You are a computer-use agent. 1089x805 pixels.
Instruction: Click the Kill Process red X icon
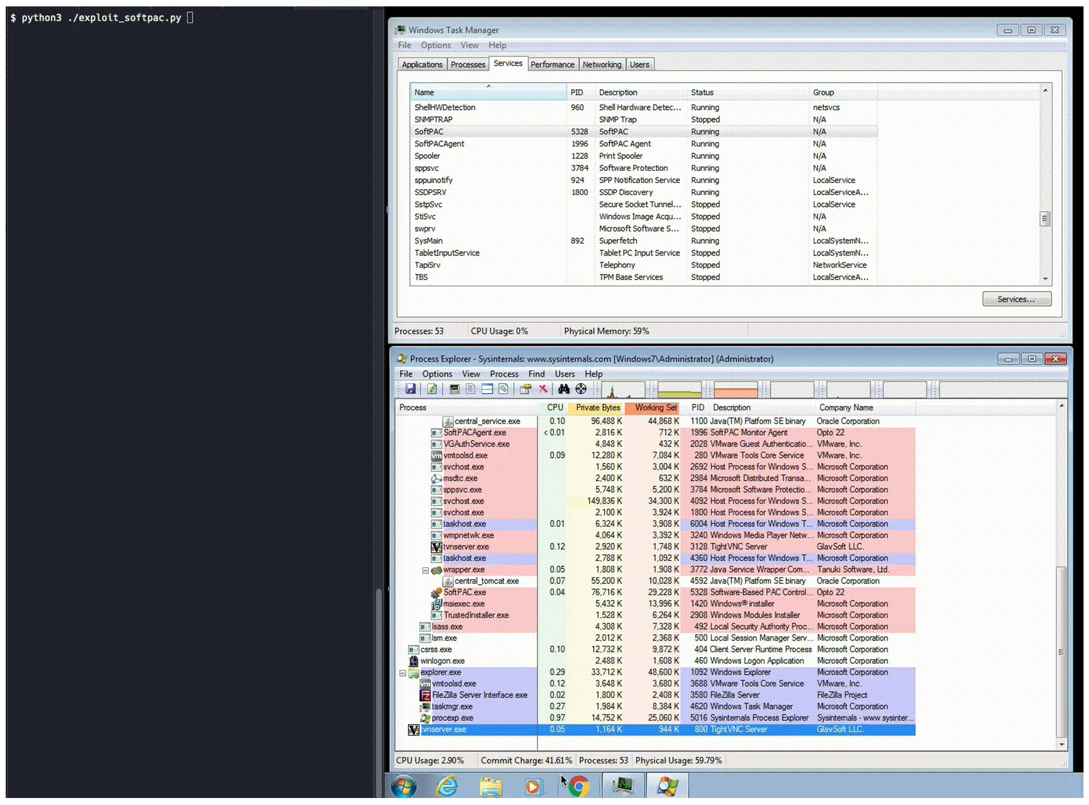(543, 389)
